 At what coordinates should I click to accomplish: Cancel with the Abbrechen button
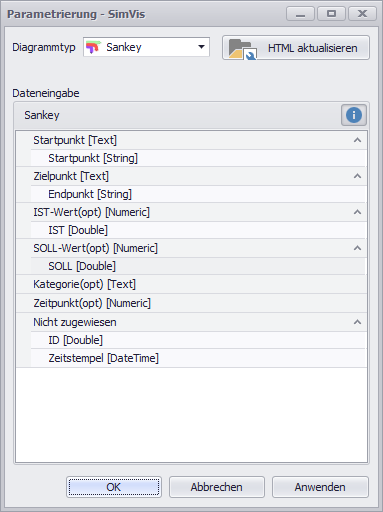217,487
